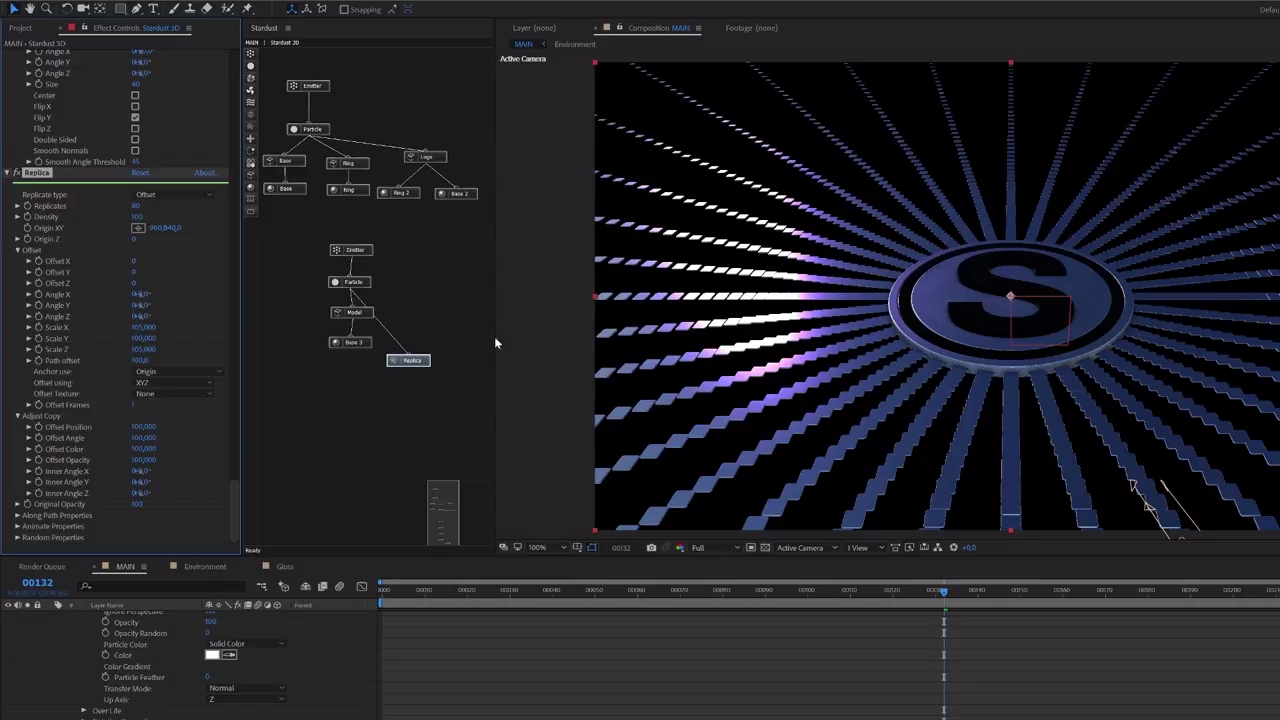1280x720 pixels.
Task: Select the Logo model node
Action: click(426, 157)
